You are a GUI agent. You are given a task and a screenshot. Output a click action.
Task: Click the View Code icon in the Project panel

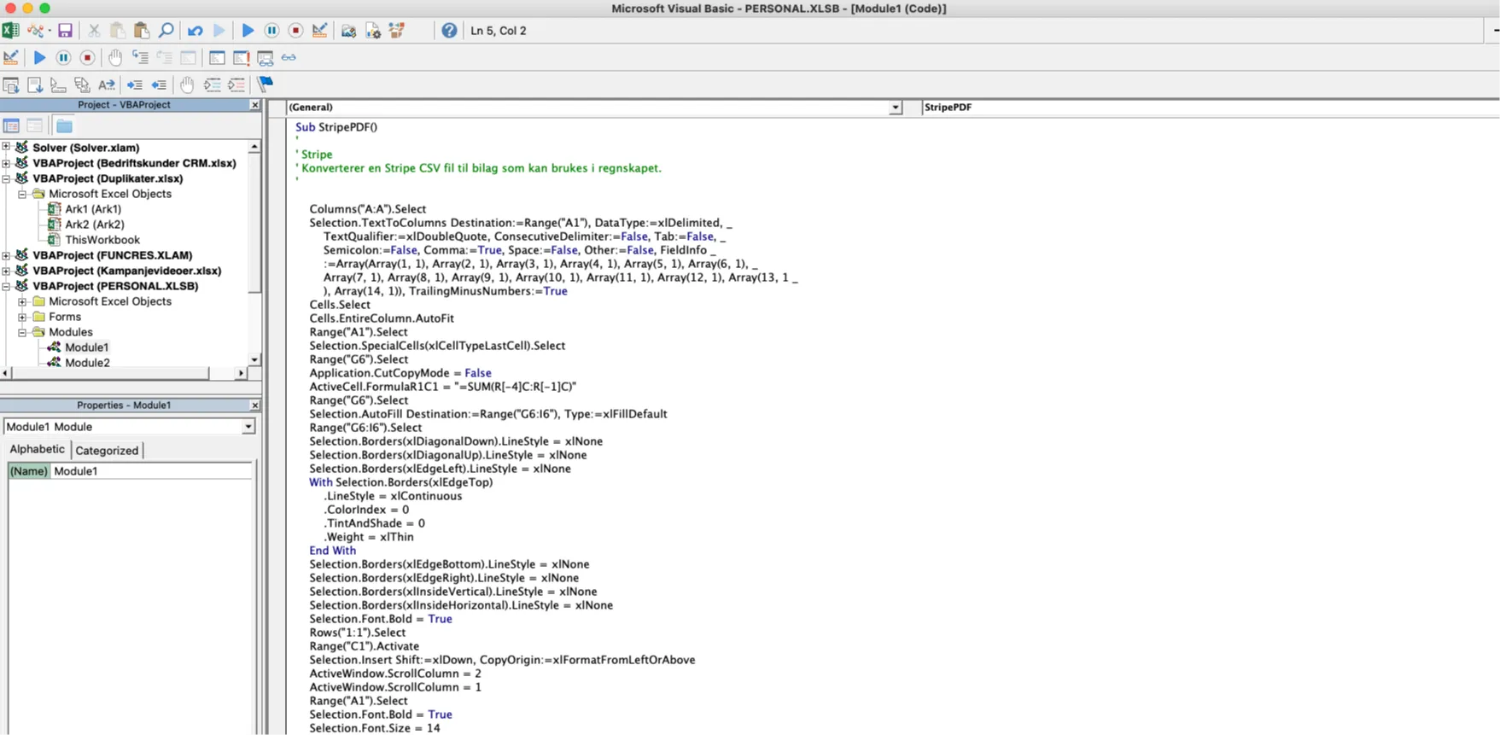(11, 126)
